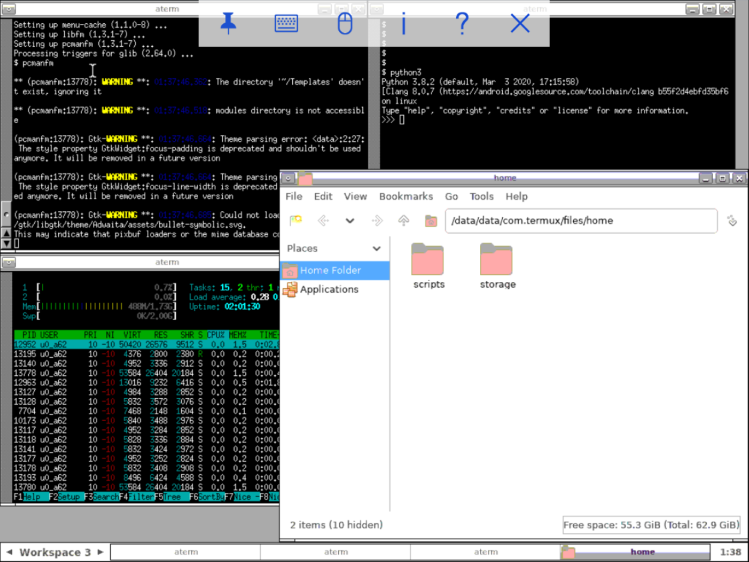The height and width of the screenshot is (562, 749).
Task: Open the Places side pane dropdown
Action: (x=376, y=249)
